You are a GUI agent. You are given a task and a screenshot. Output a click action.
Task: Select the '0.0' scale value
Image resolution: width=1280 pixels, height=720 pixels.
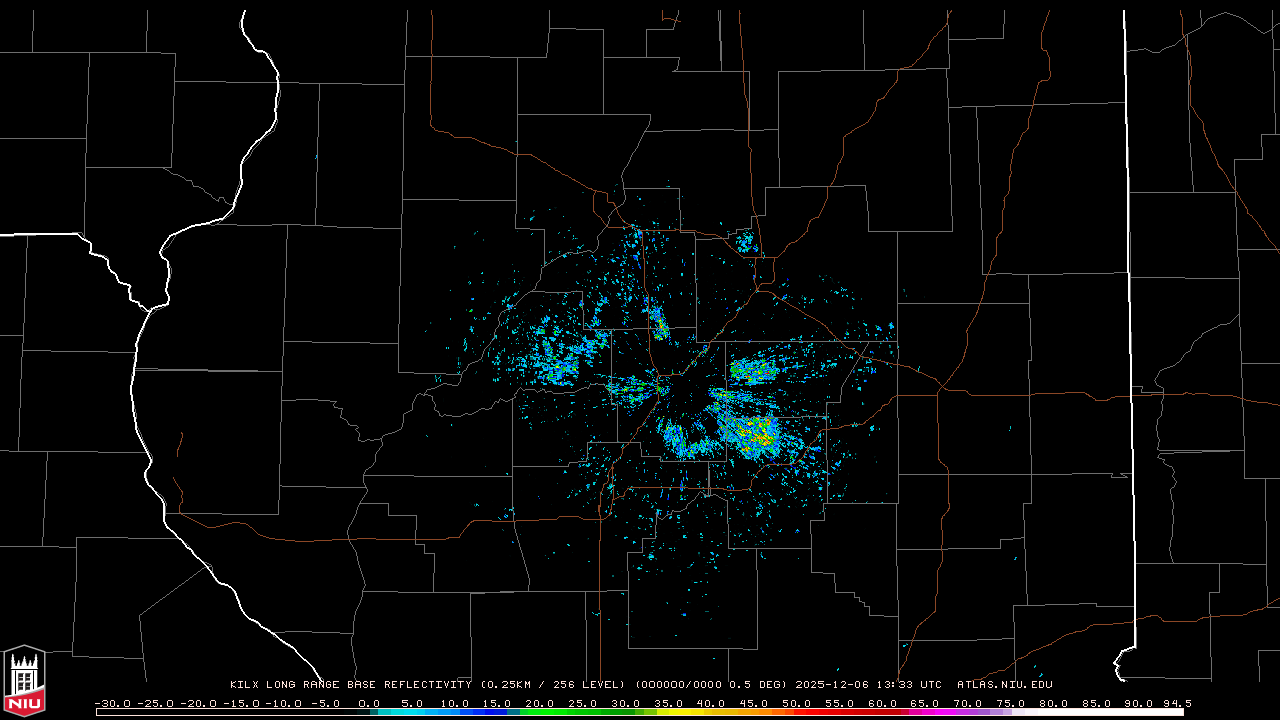369,703
